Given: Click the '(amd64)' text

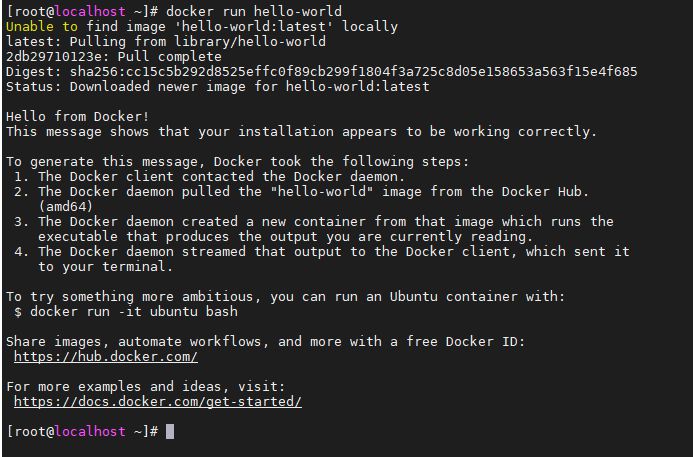Looking at the screenshot, I should click(66, 206).
